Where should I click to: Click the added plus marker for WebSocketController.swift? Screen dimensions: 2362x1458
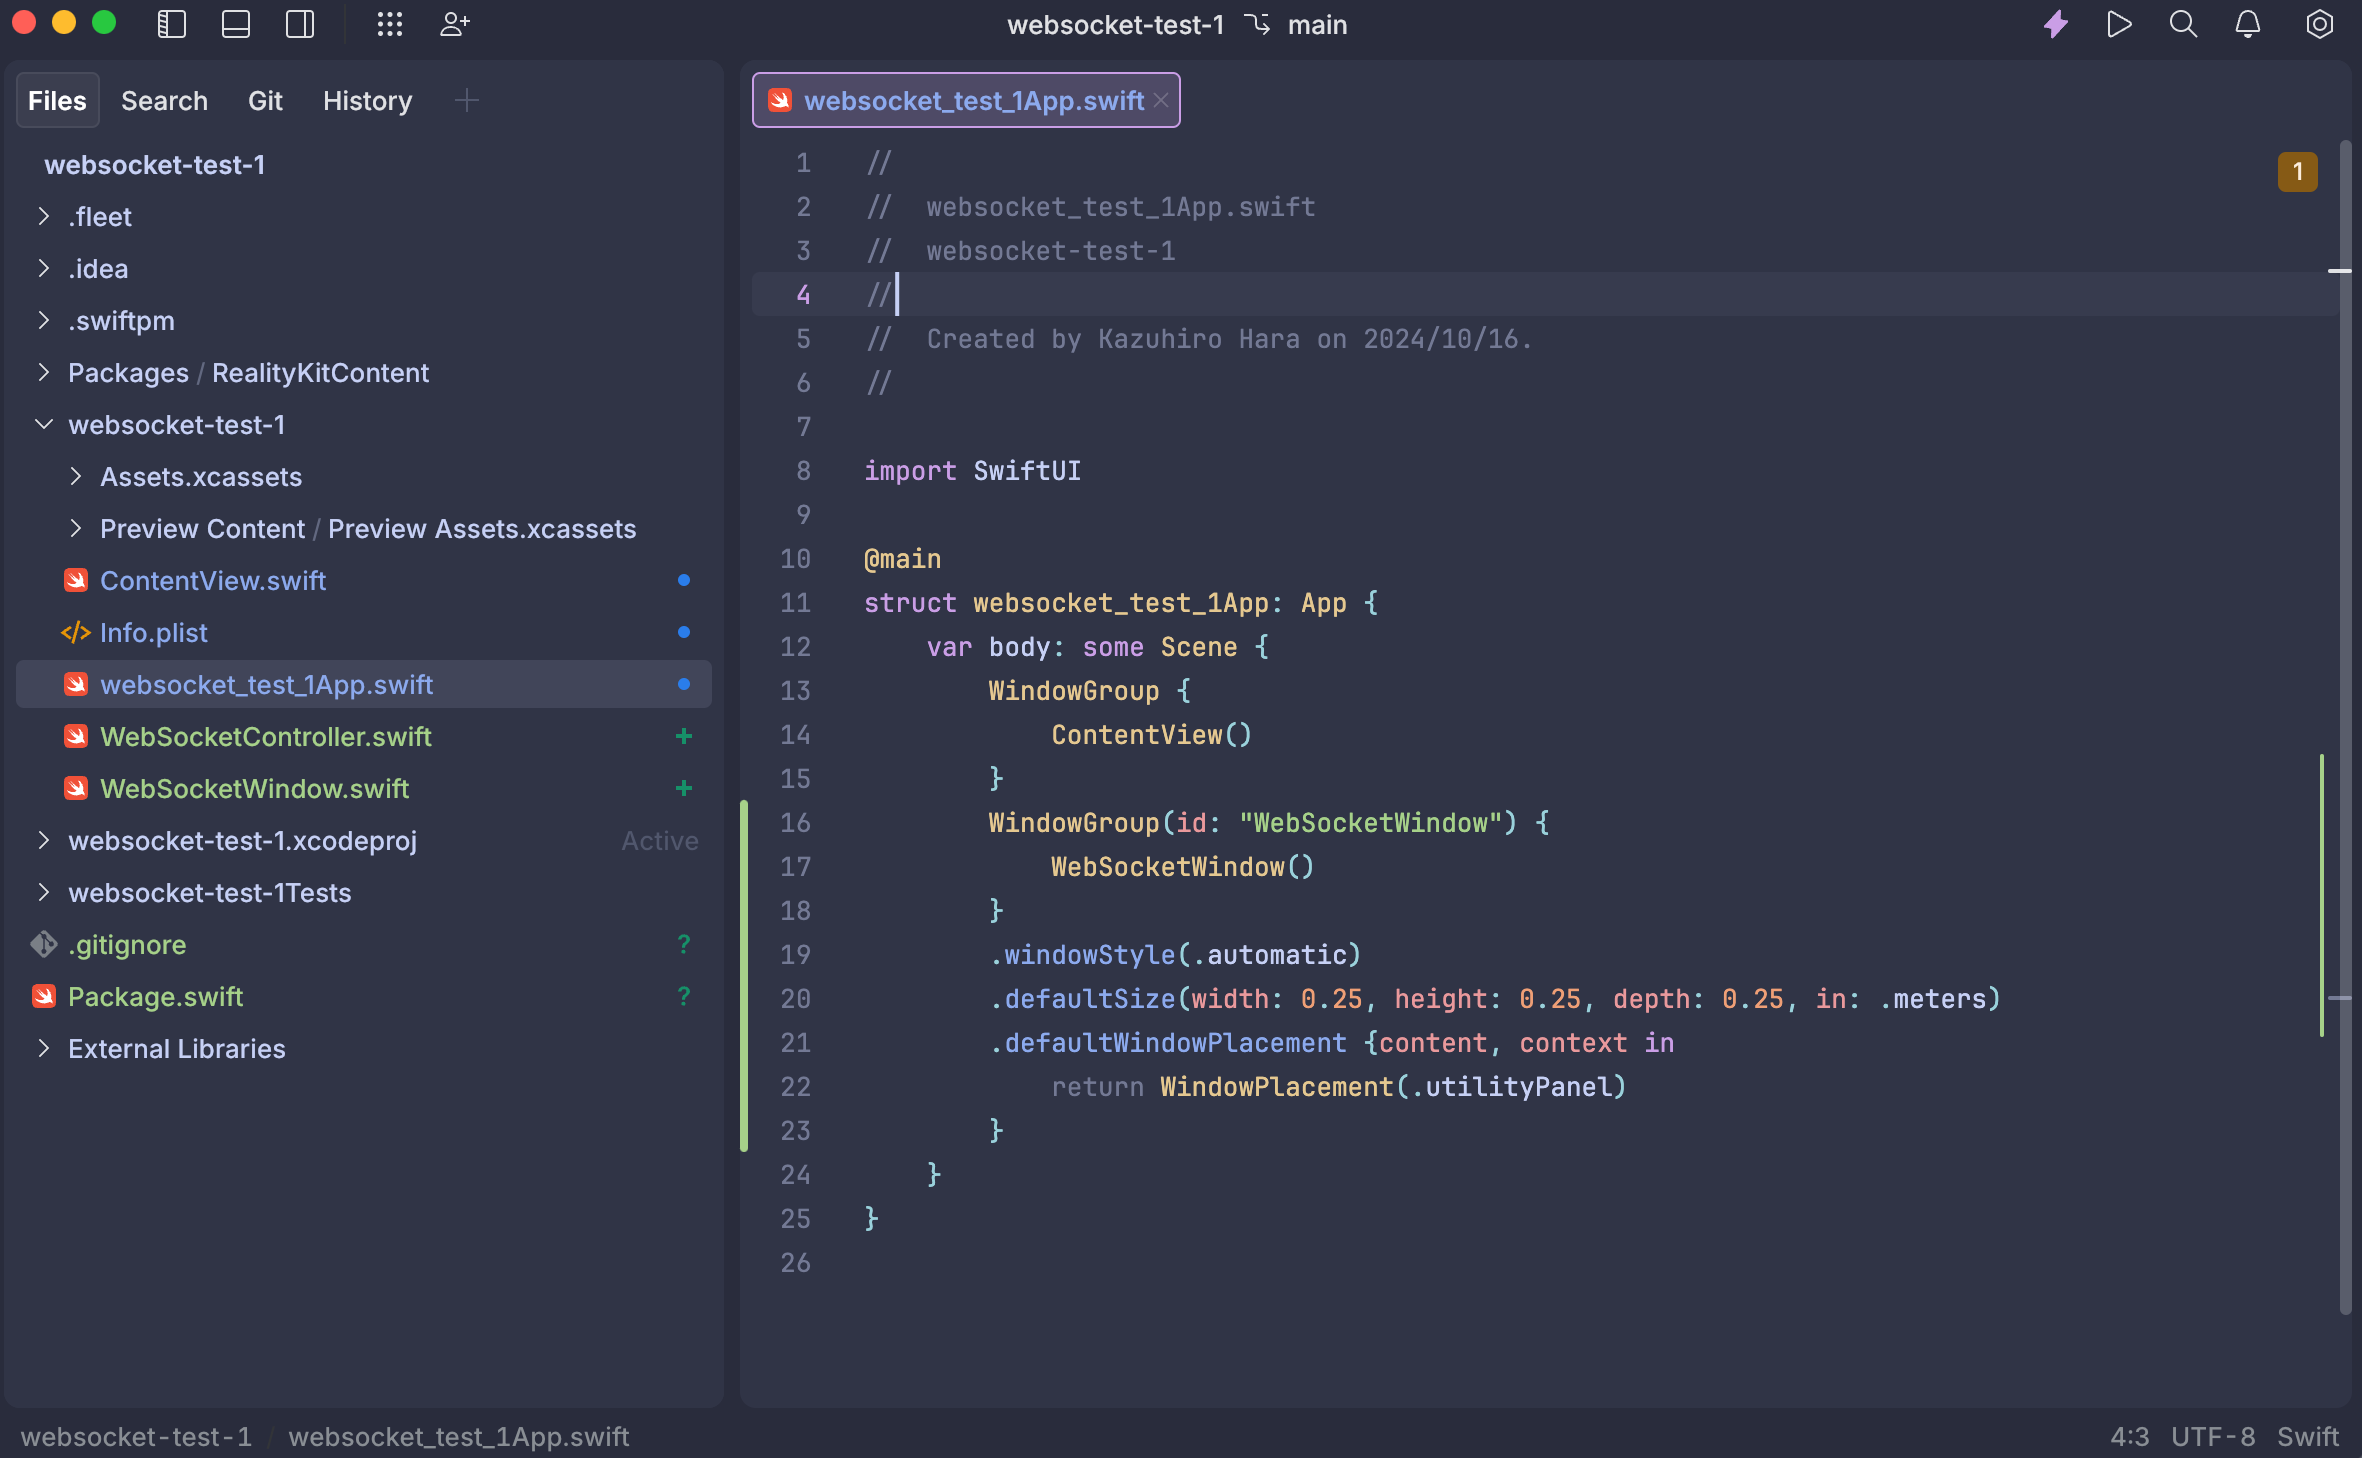684,736
